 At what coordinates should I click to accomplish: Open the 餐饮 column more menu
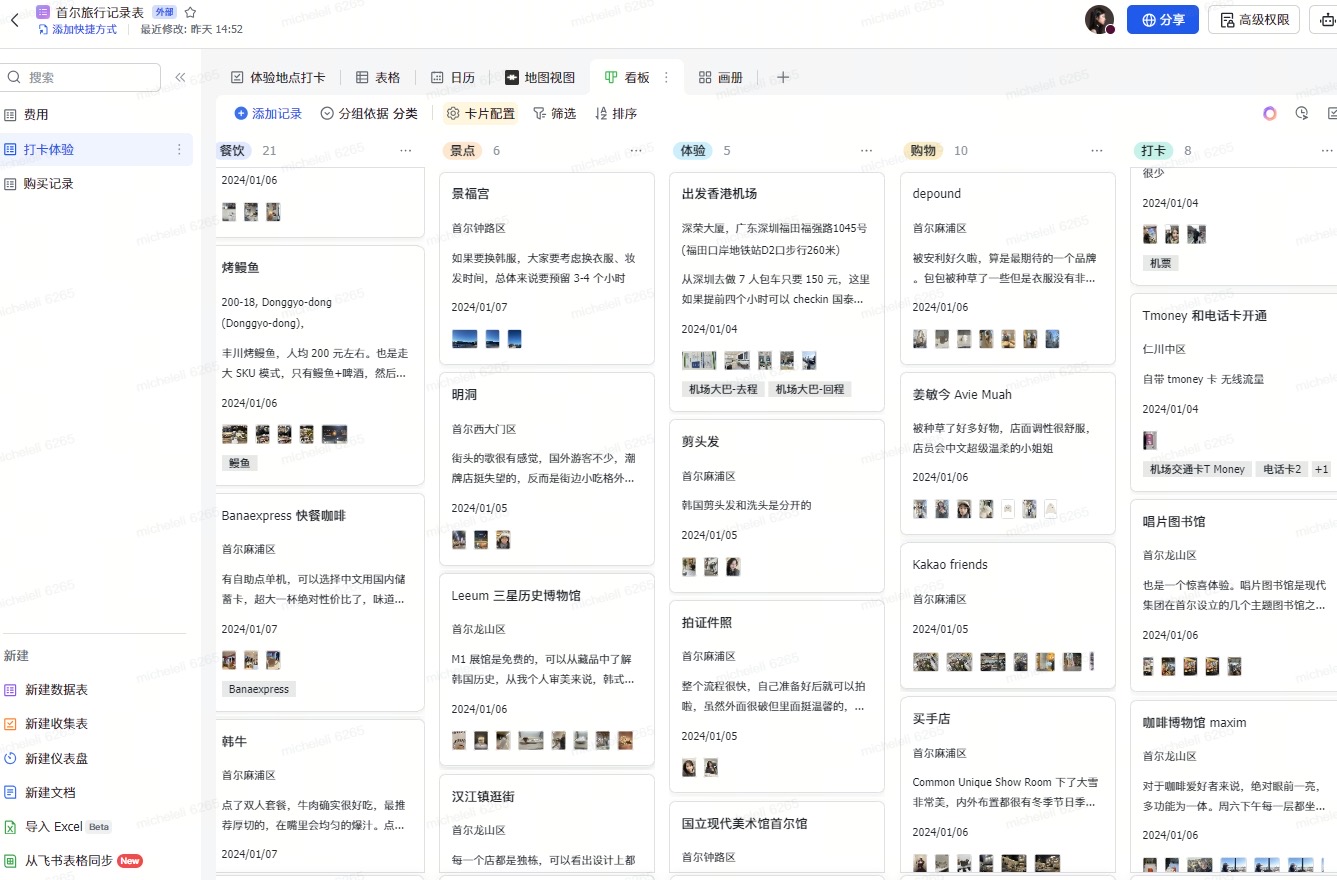coord(405,150)
